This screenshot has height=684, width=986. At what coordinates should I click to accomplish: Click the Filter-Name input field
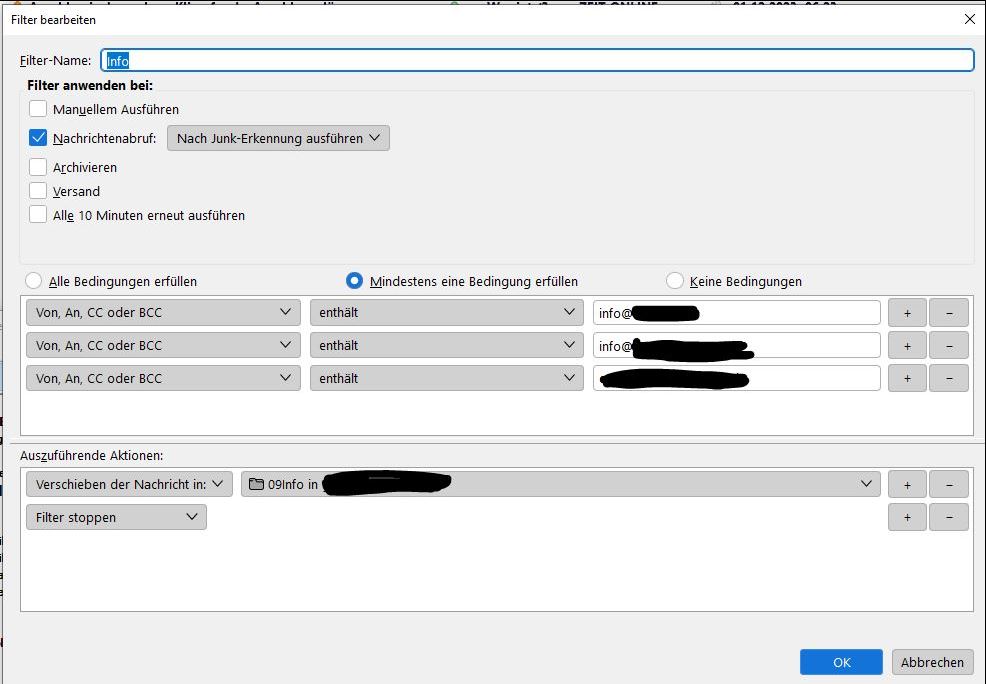tap(538, 60)
